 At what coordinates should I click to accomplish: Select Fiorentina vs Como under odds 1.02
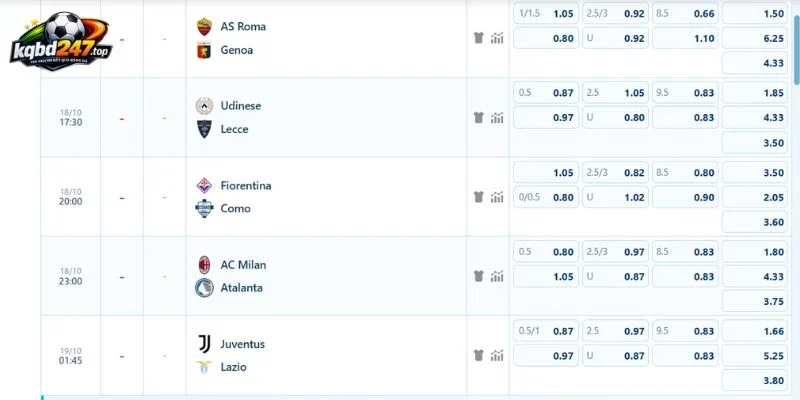coord(616,197)
